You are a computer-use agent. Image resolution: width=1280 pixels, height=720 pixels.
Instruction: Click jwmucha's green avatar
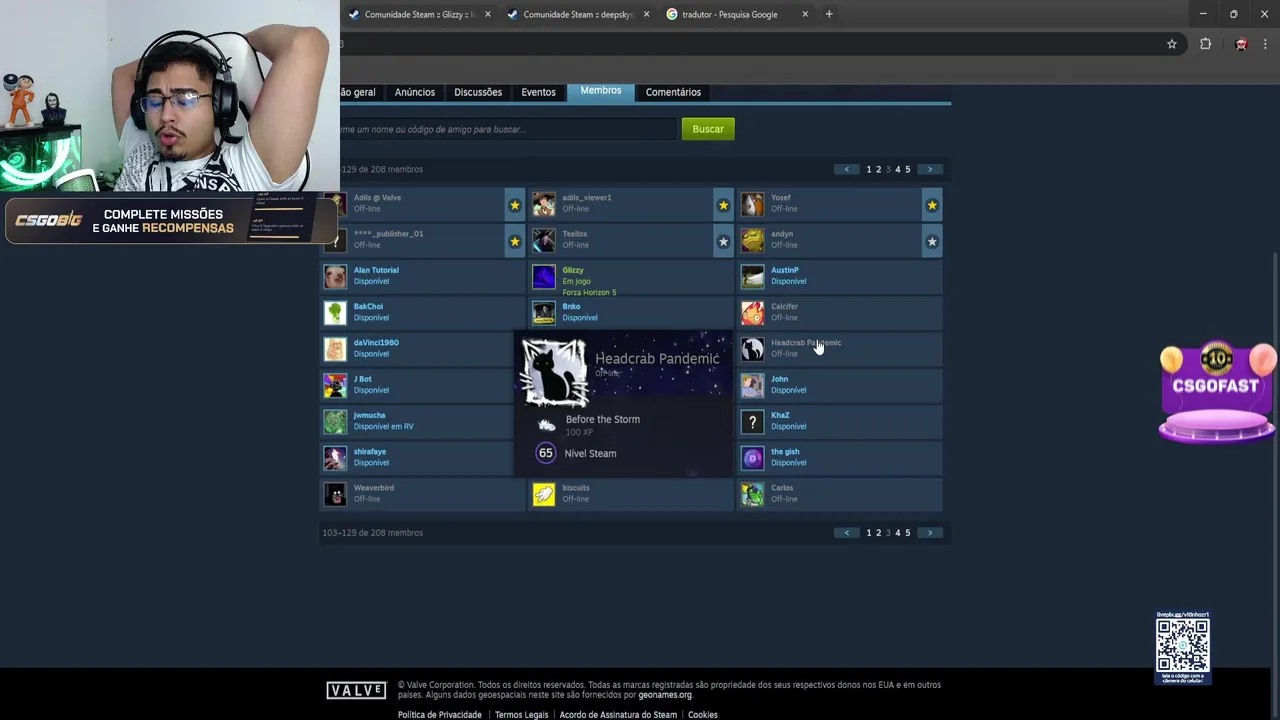(x=335, y=421)
